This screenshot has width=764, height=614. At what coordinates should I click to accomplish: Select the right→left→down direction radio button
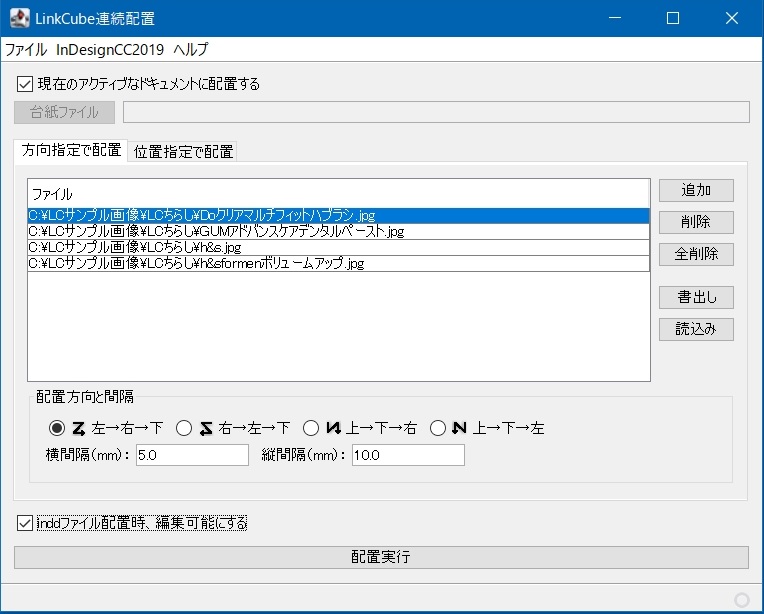tap(183, 428)
